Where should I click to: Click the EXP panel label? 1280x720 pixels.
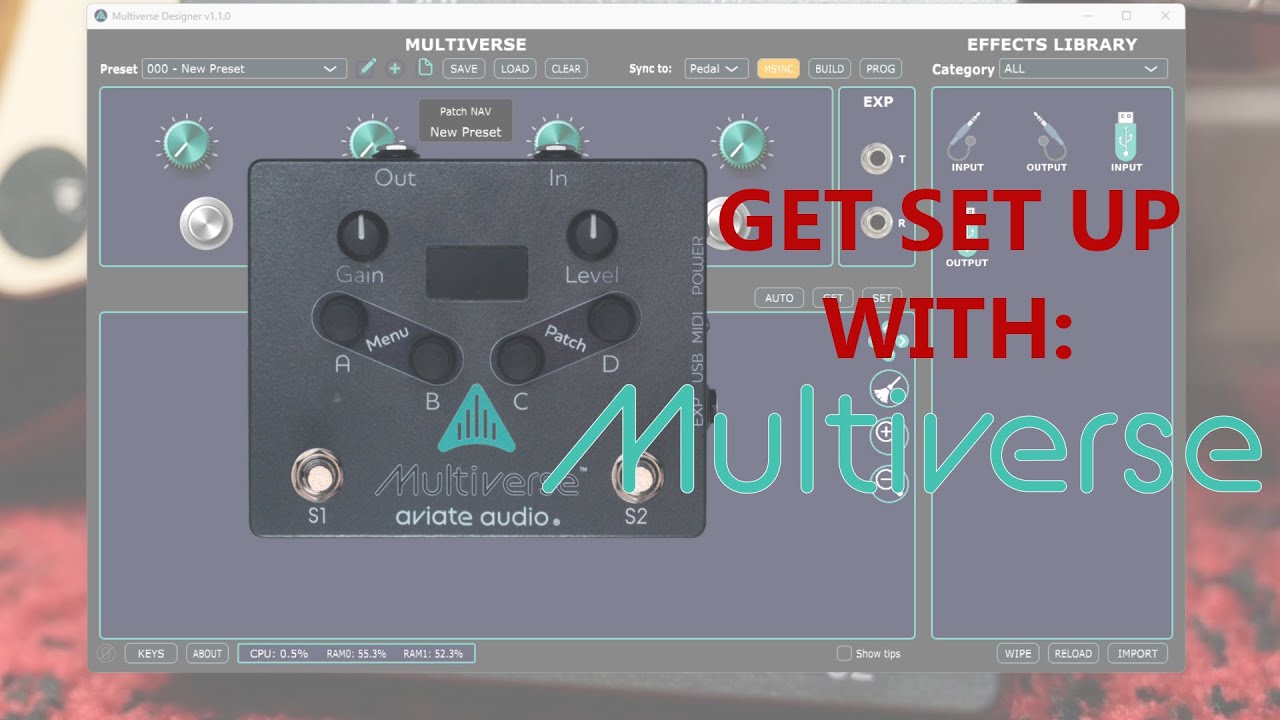[878, 101]
